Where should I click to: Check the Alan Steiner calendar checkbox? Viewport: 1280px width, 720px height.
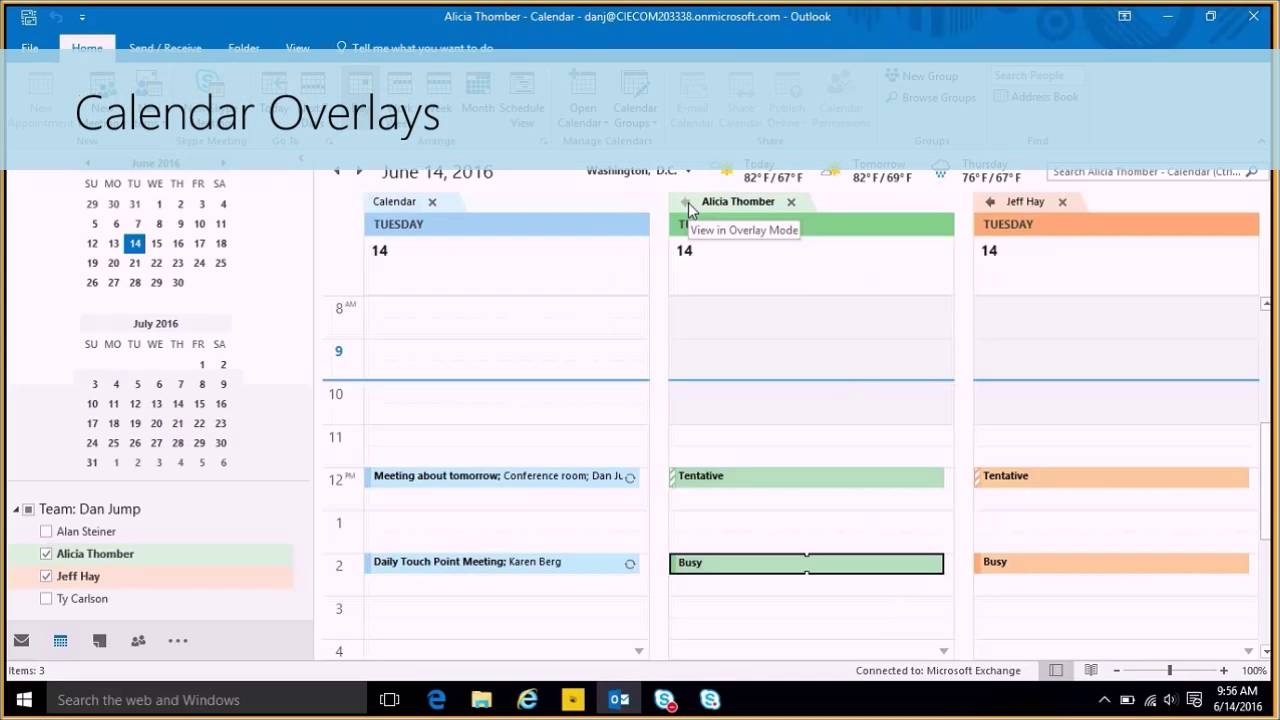tap(45, 532)
